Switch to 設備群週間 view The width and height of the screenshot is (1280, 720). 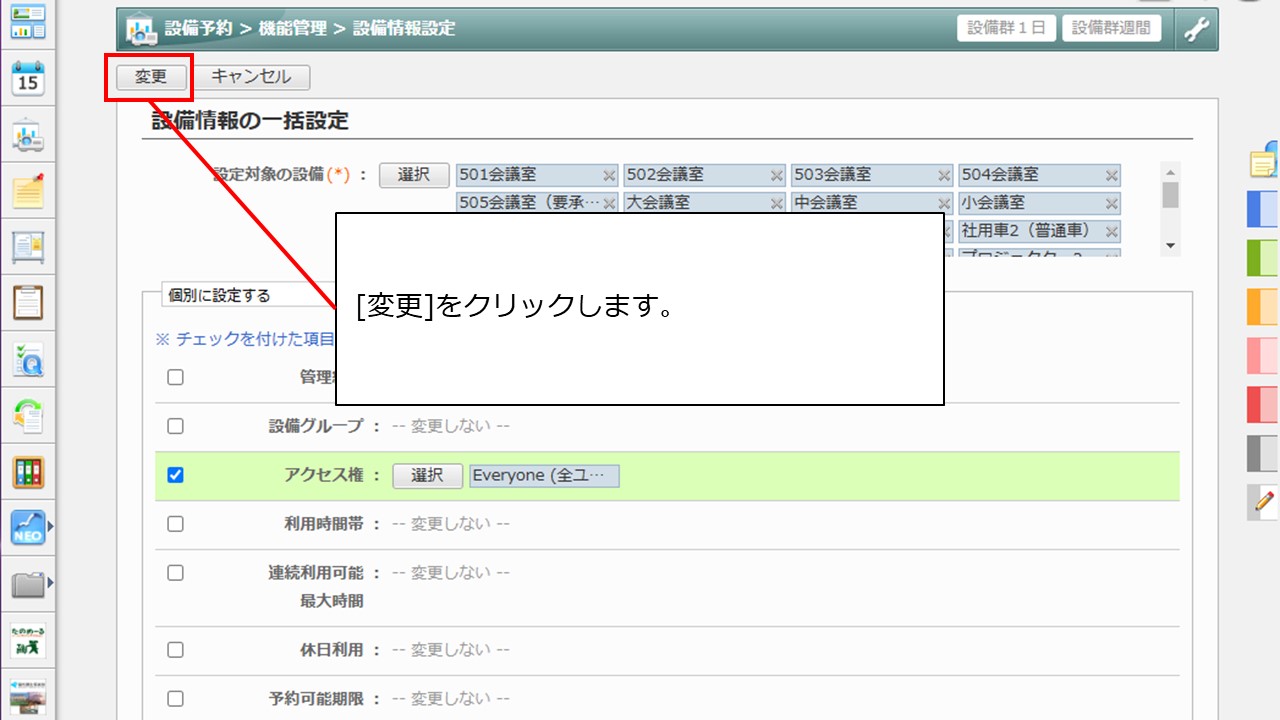coord(1111,28)
